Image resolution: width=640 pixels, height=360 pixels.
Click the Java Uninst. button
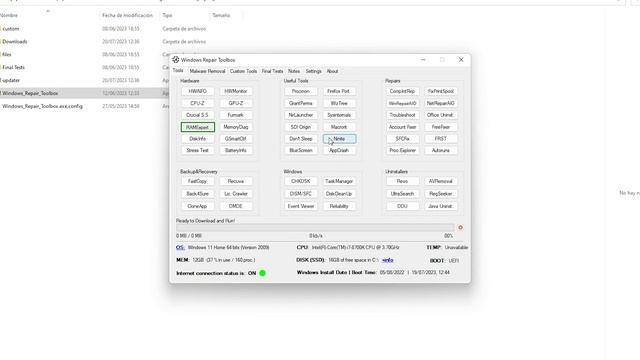(441, 206)
